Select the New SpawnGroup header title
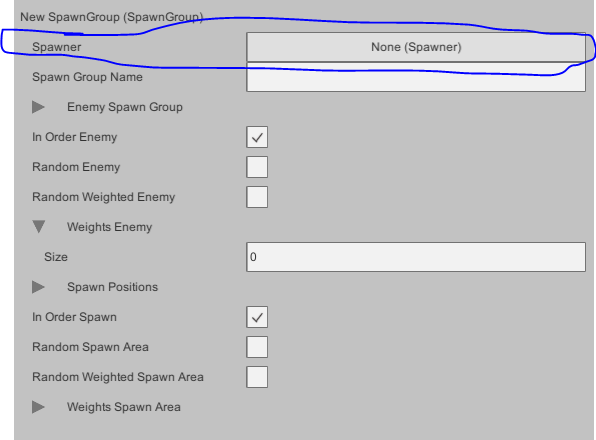This screenshot has height=440, width=596. 111,17
